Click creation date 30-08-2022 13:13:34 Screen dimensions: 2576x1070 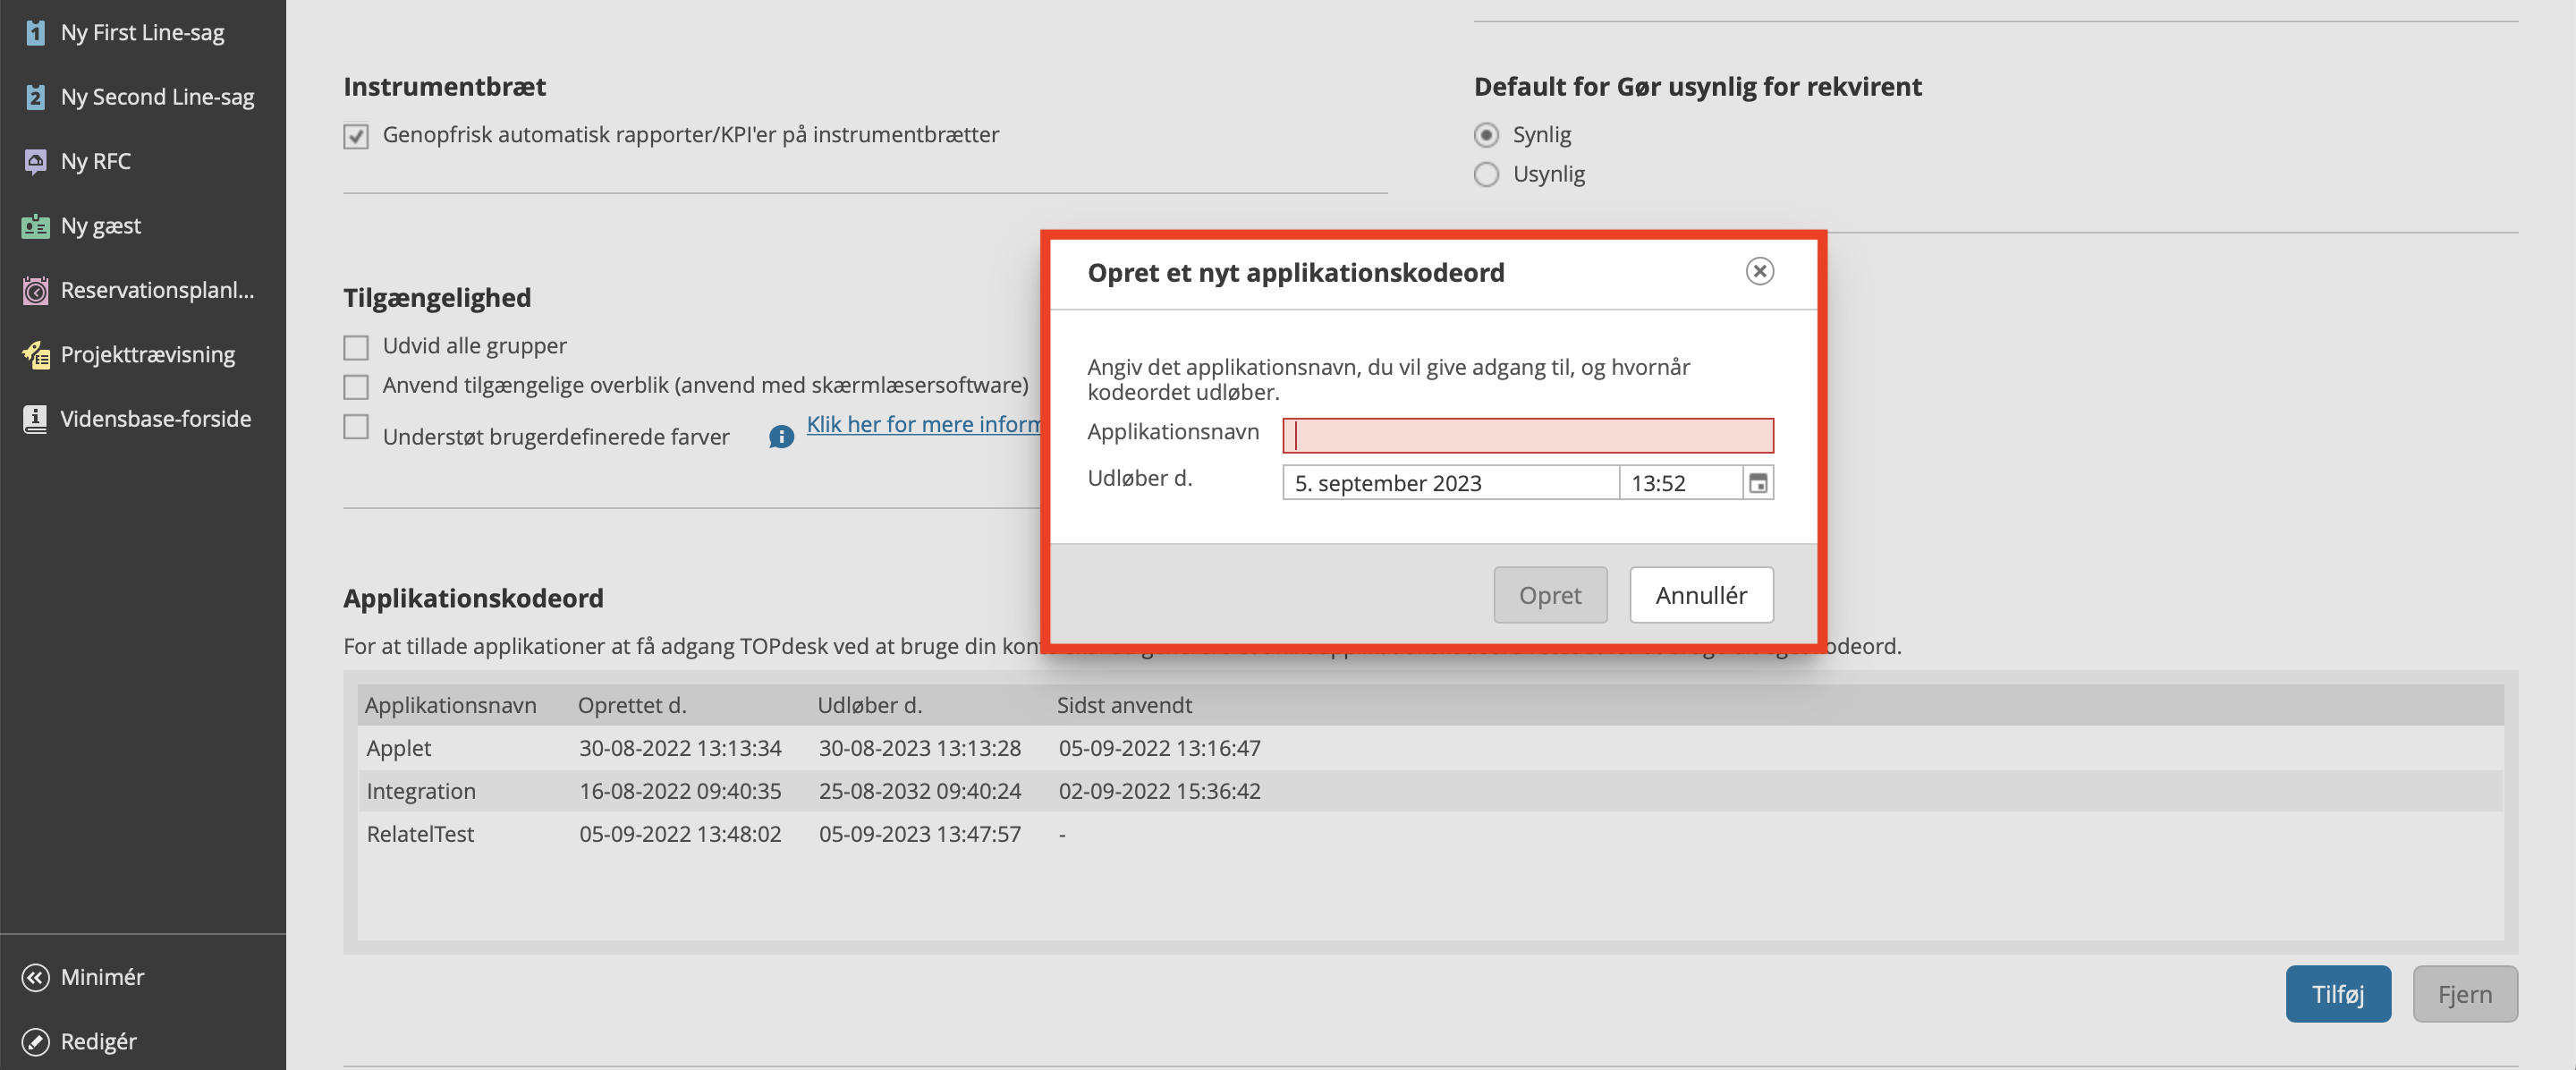pos(680,748)
